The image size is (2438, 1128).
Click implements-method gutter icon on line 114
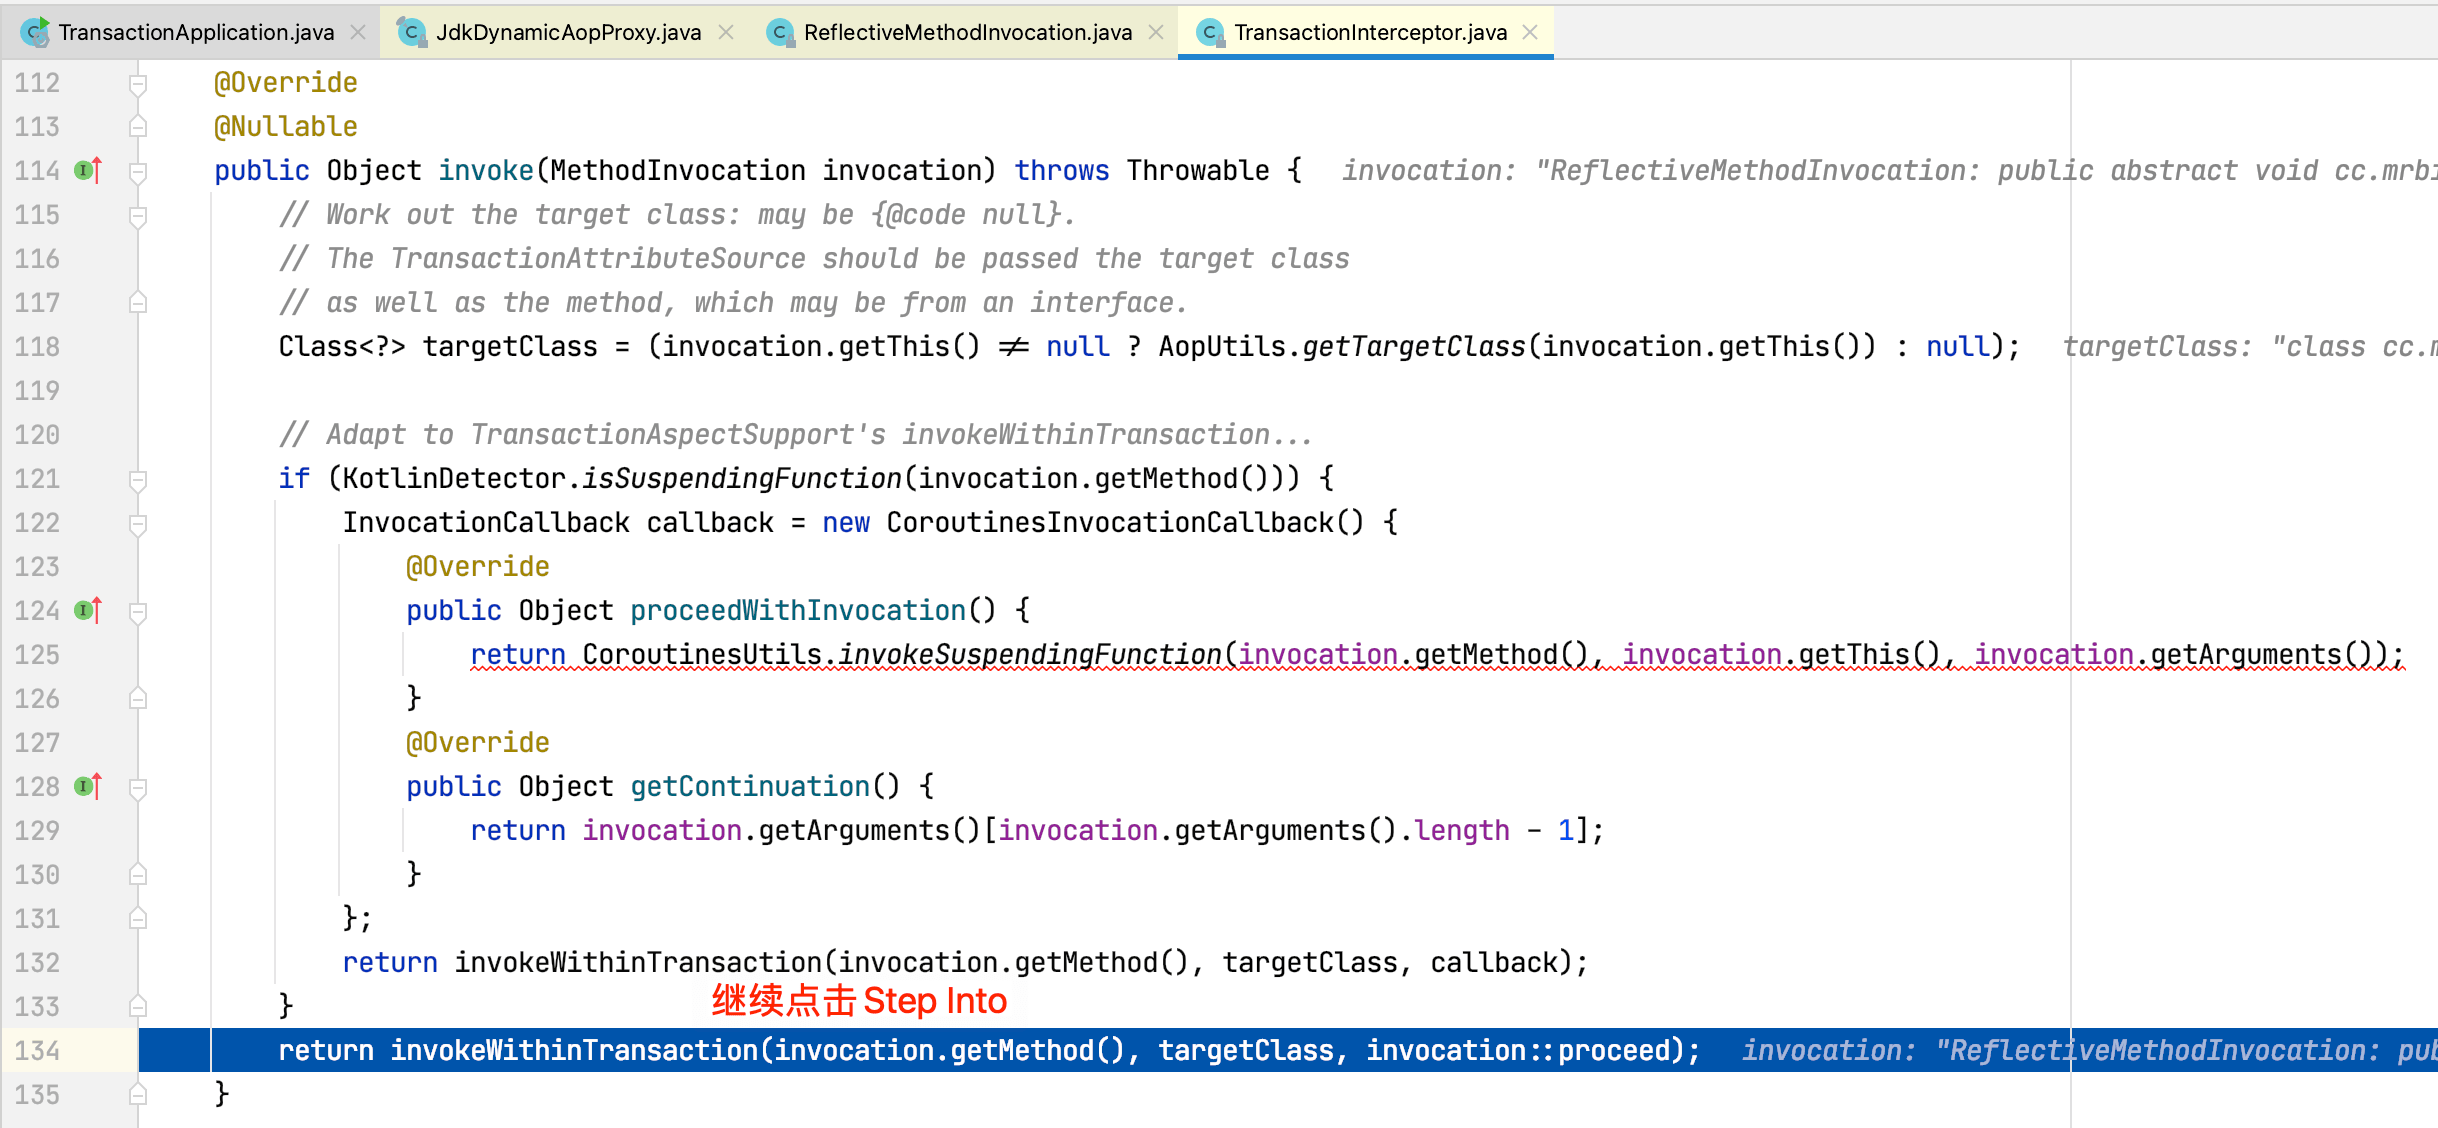pyautogui.click(x=88, y=171)
